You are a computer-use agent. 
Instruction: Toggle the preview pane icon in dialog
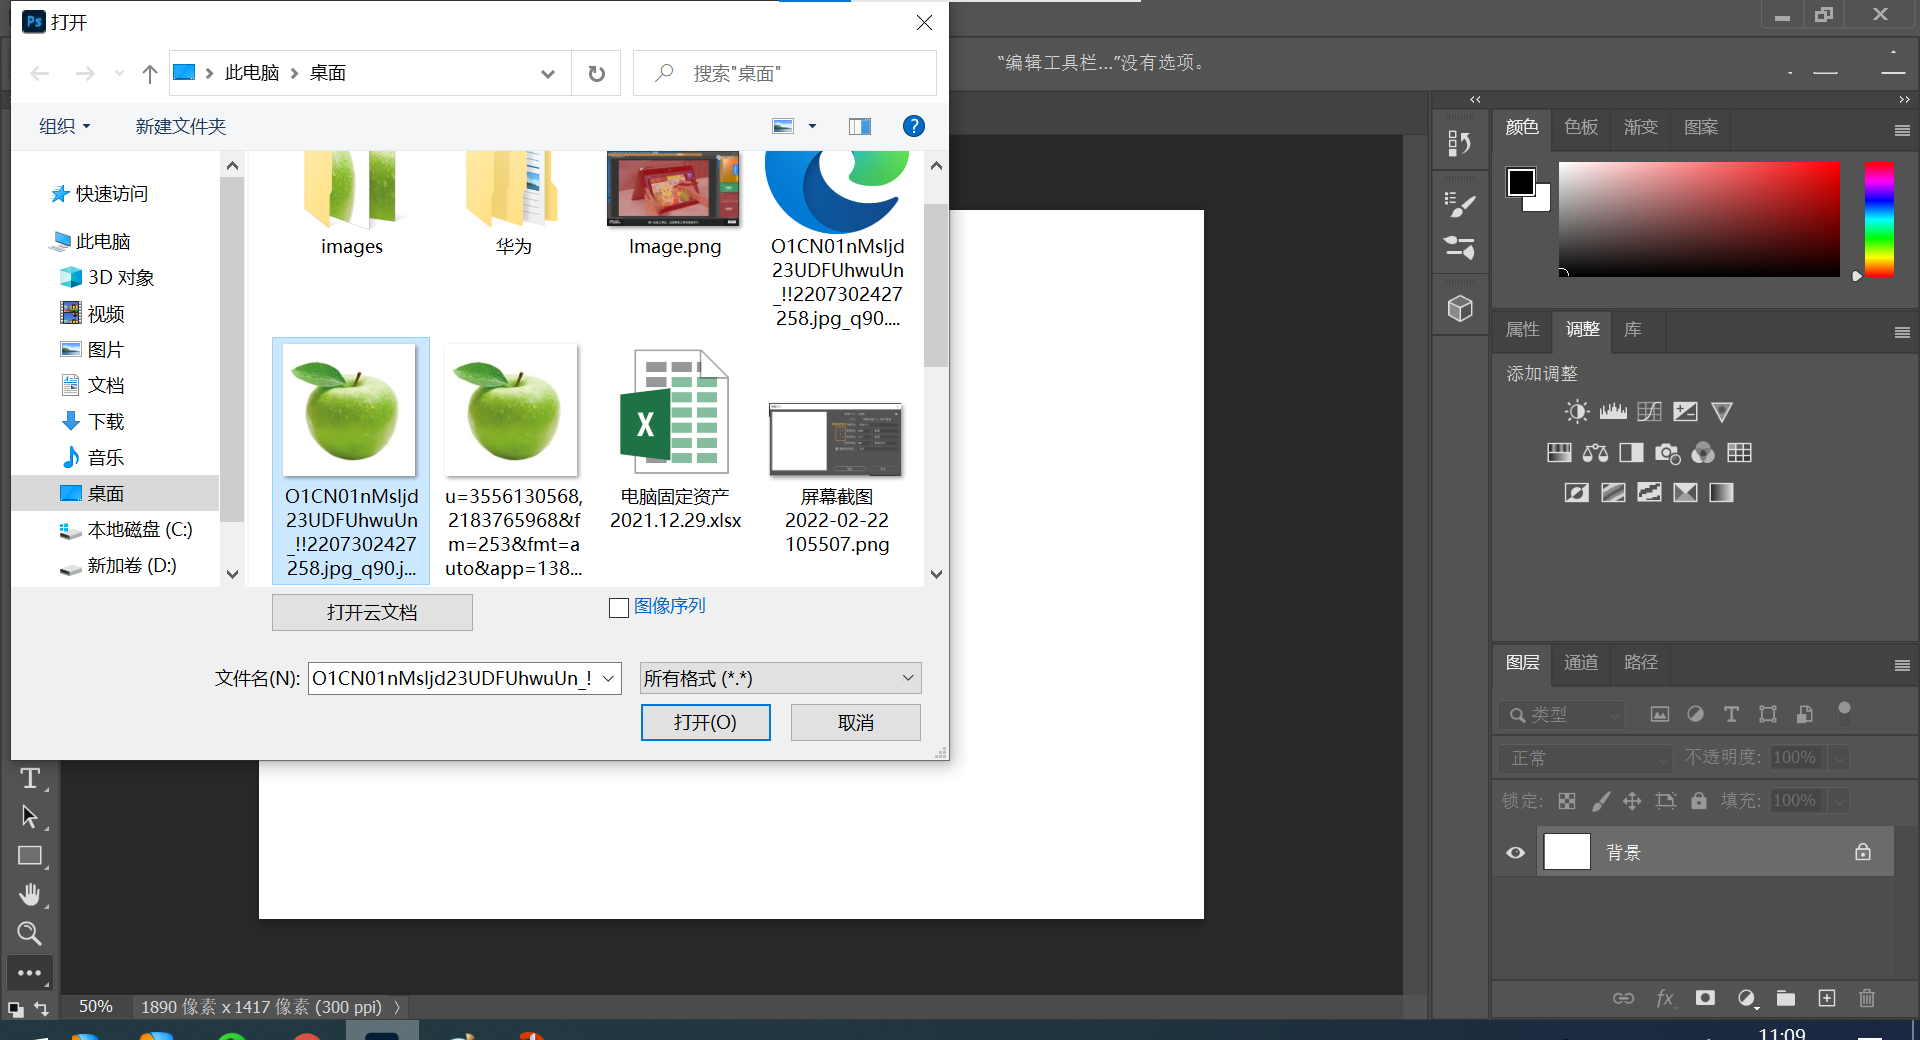tap(860, 126)
